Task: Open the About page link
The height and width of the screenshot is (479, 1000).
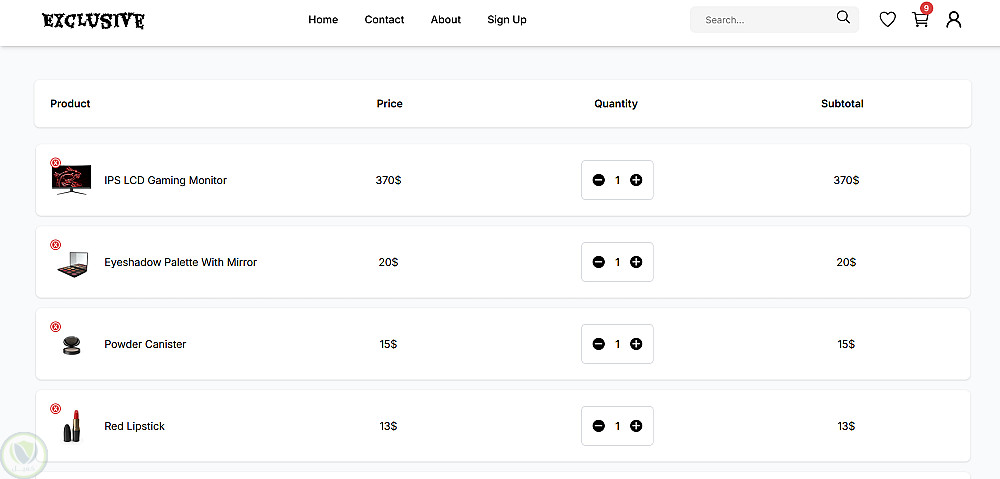Action: point(446,20)
